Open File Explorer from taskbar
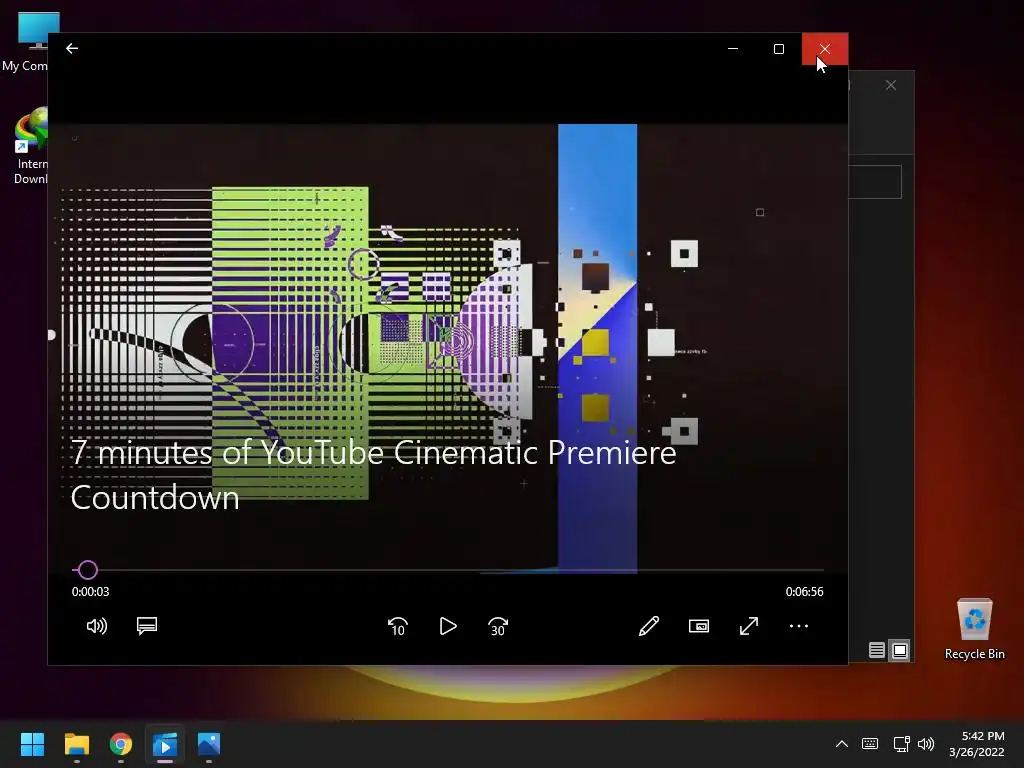This screenshot has height=768, width=1024. tap(76, 744)
